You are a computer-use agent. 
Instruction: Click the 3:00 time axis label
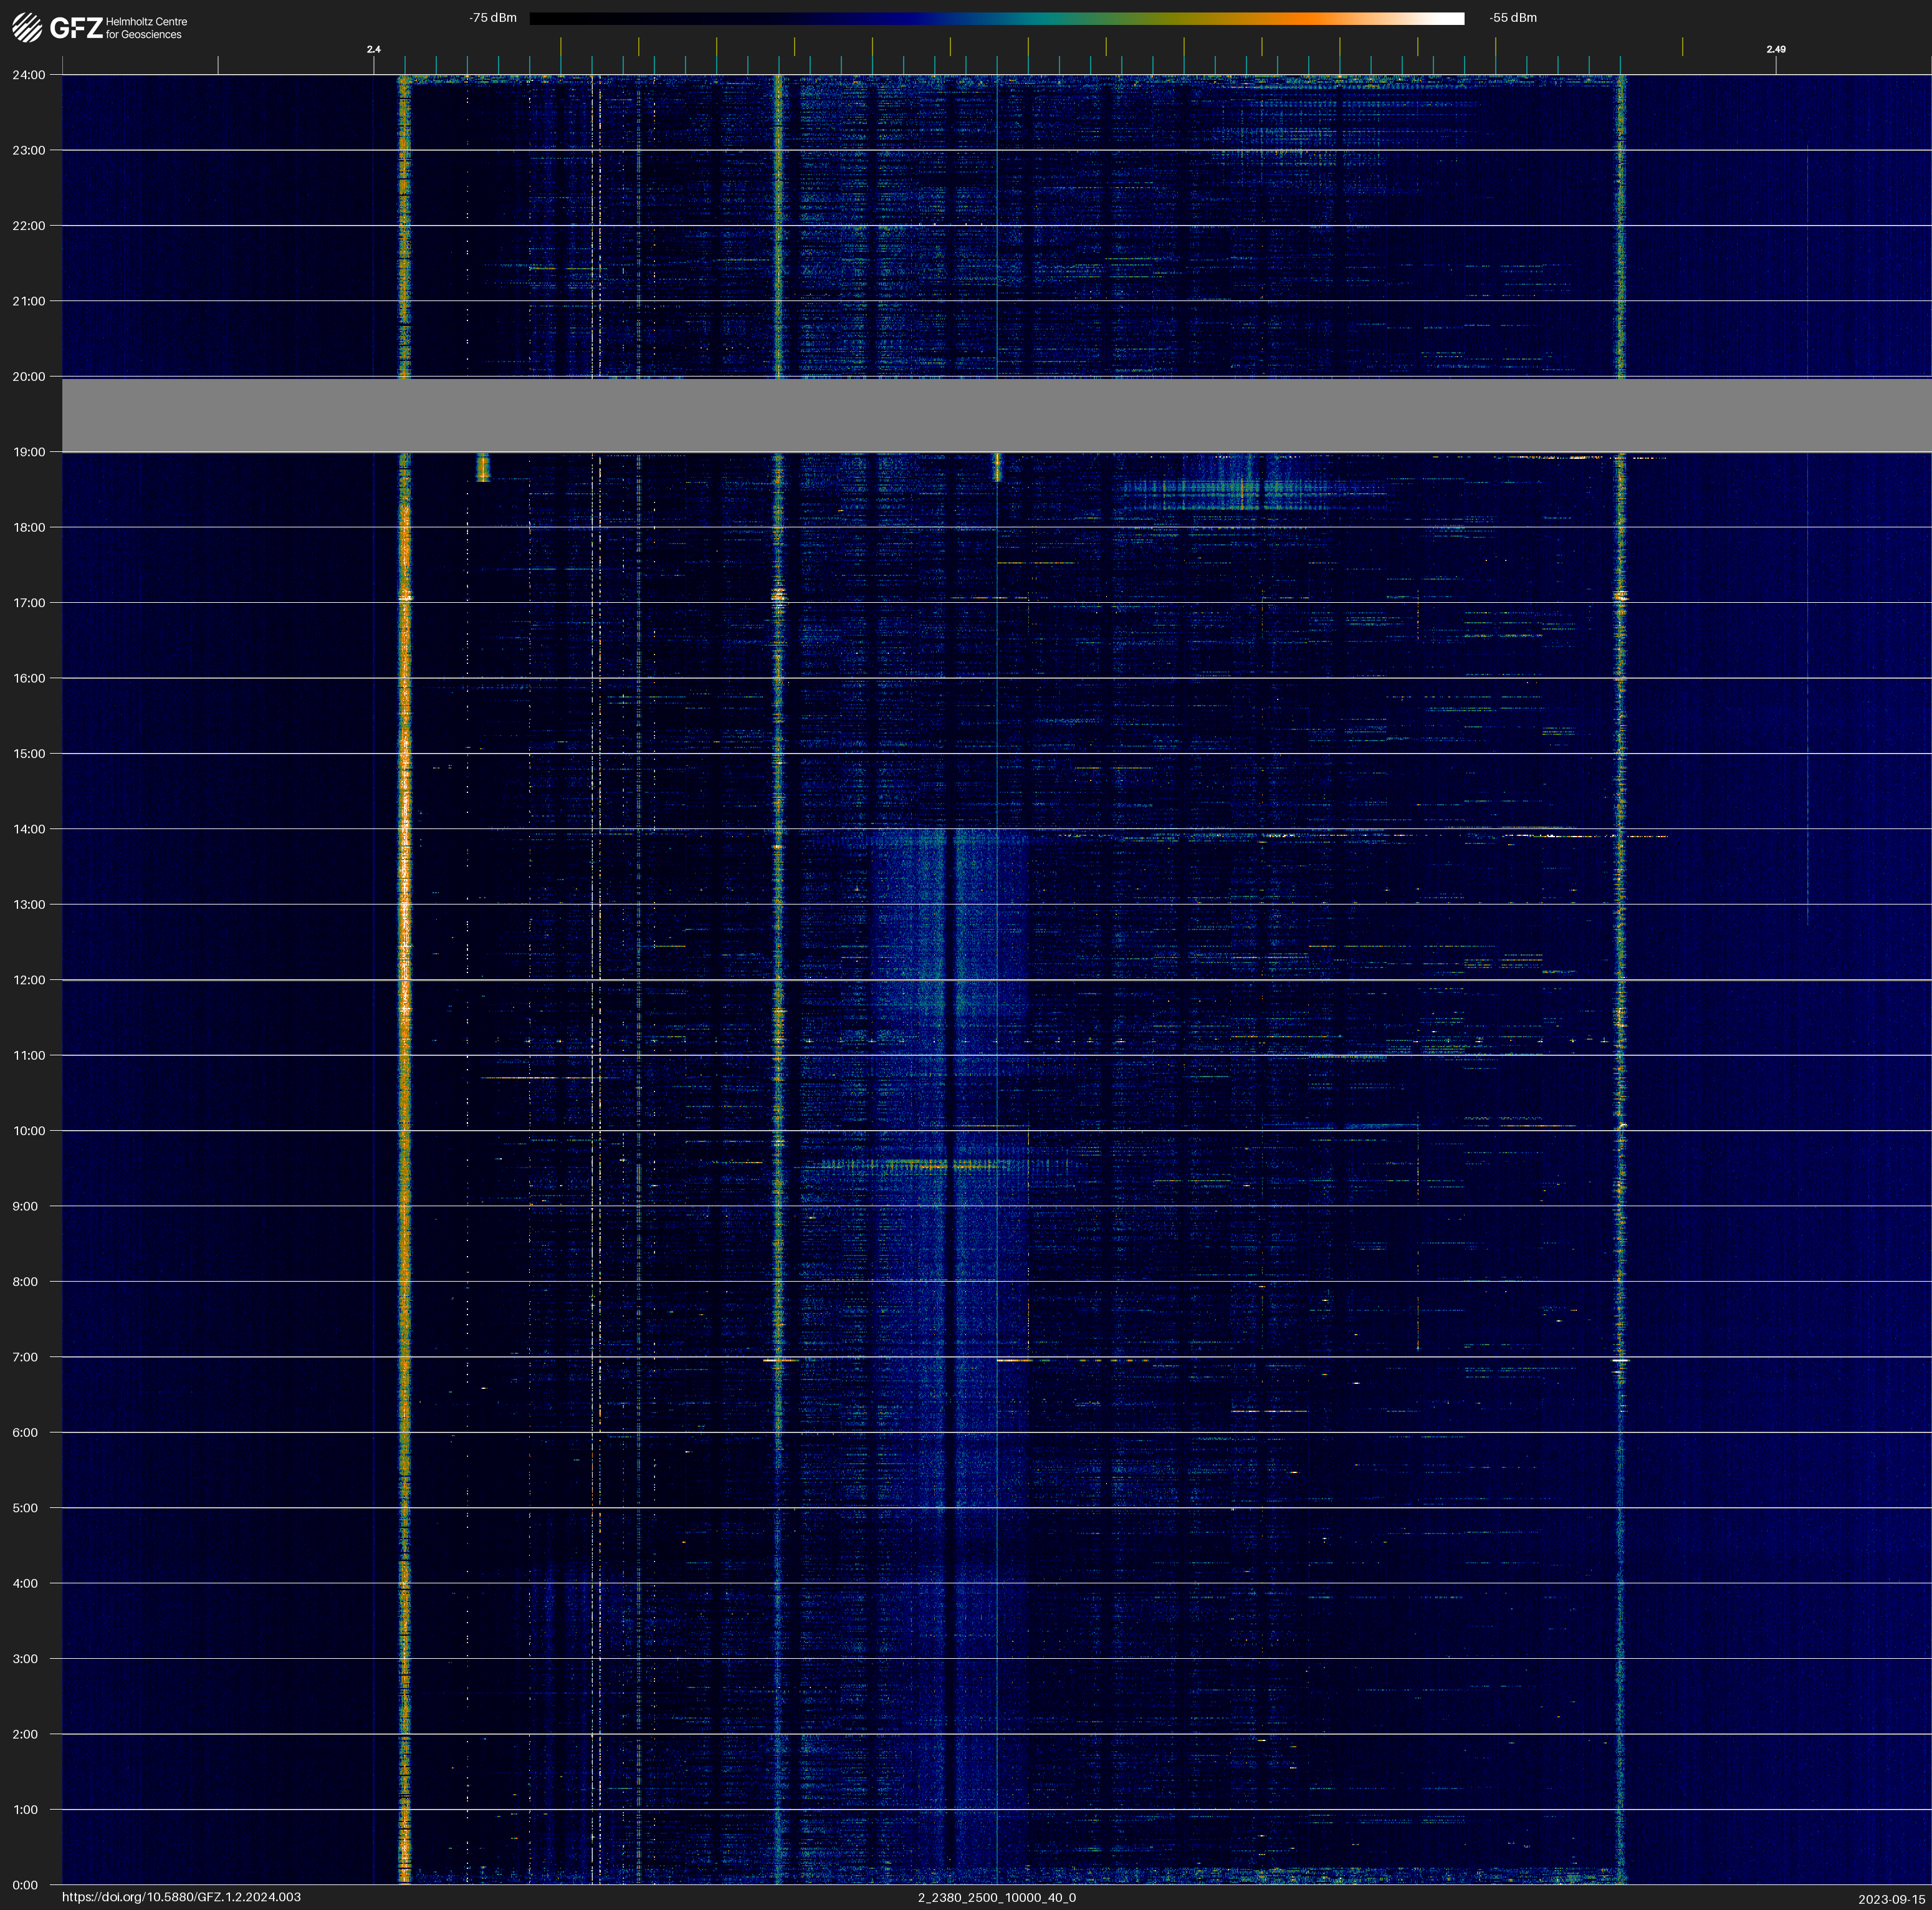(x=26, y=1659)
